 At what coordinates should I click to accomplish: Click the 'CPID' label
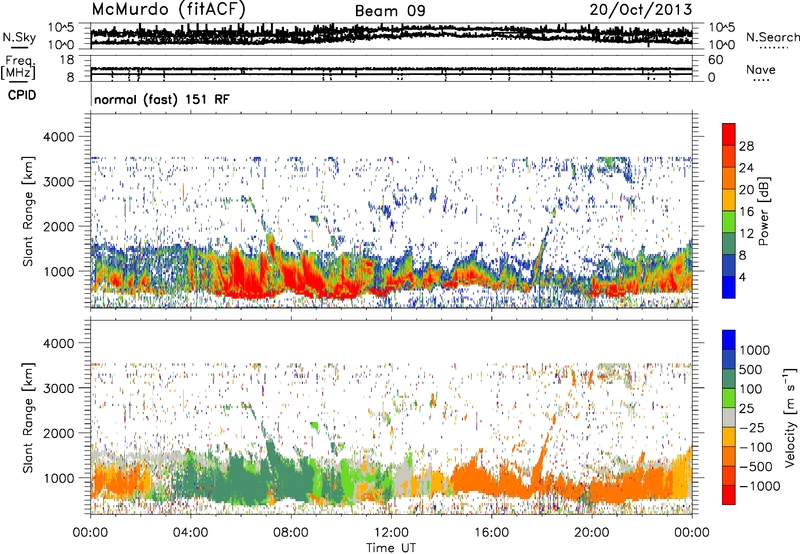(x=22, y=95)
